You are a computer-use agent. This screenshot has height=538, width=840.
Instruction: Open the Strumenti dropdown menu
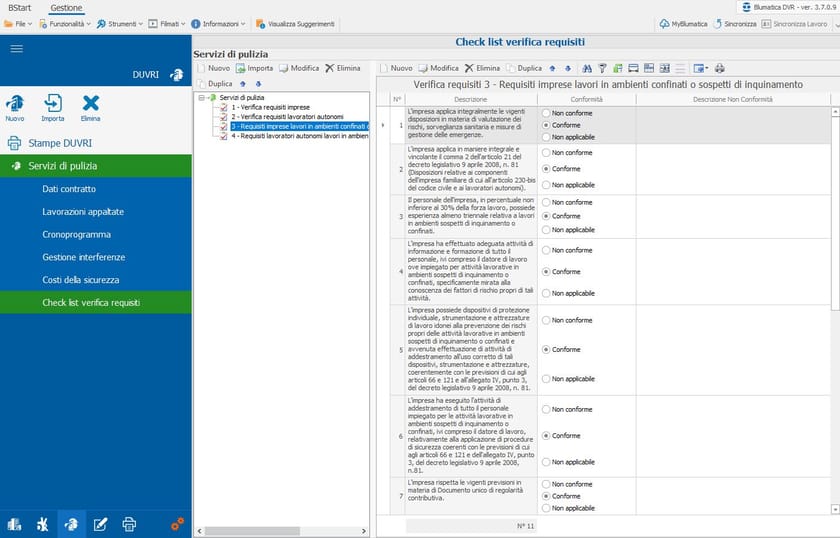120,23
